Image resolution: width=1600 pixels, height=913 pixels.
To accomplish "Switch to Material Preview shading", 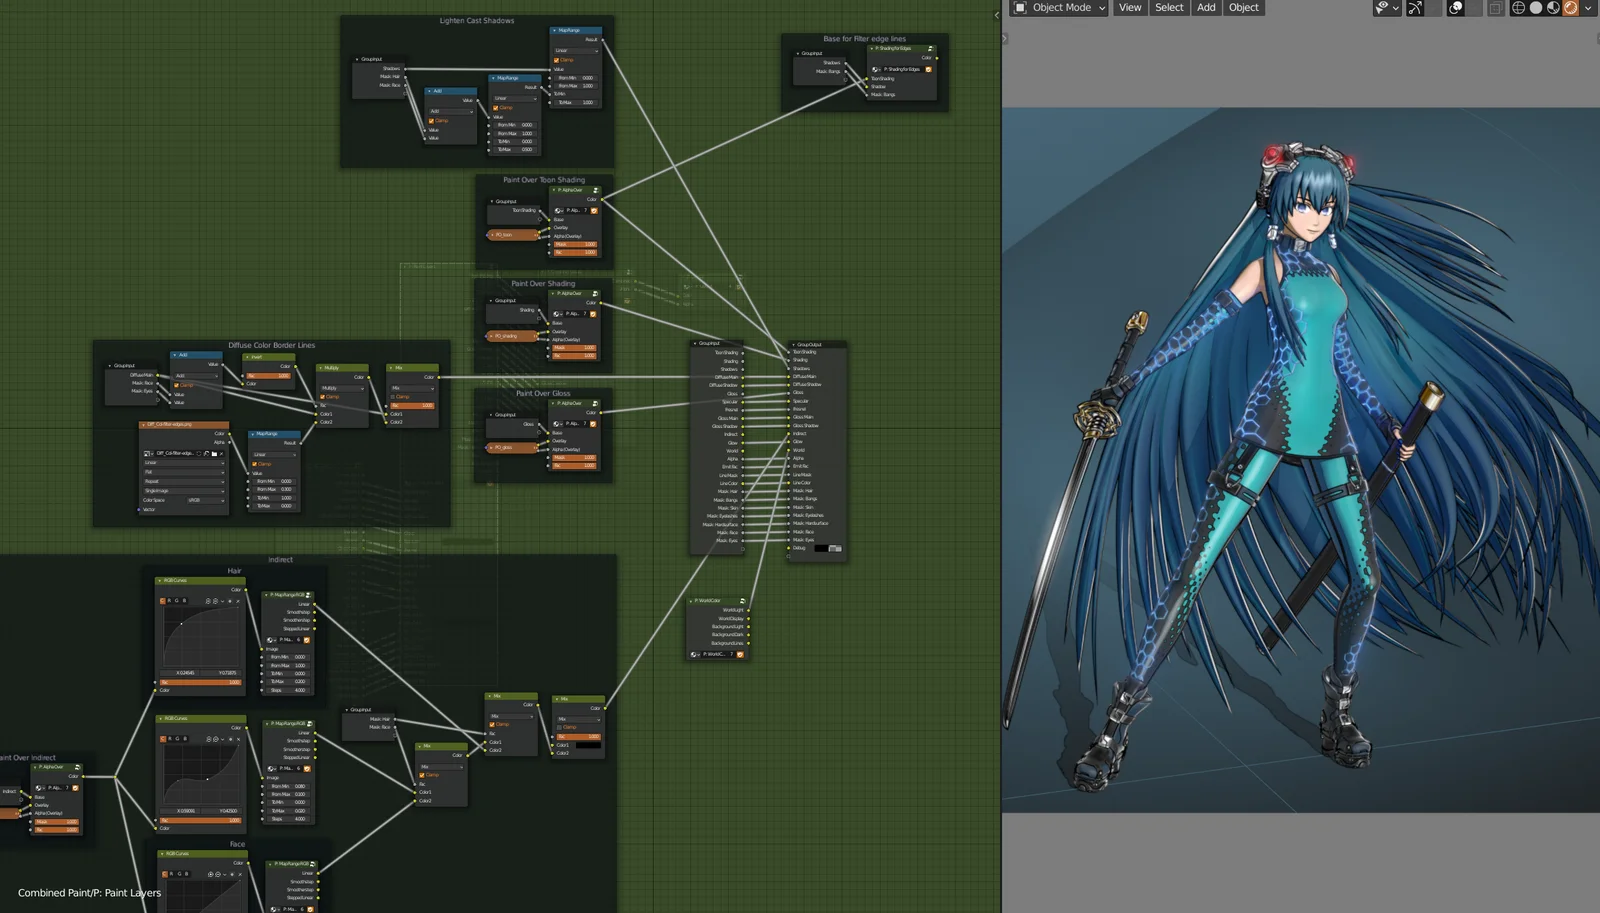I will pyautogui.click(x=1552, y=8).
